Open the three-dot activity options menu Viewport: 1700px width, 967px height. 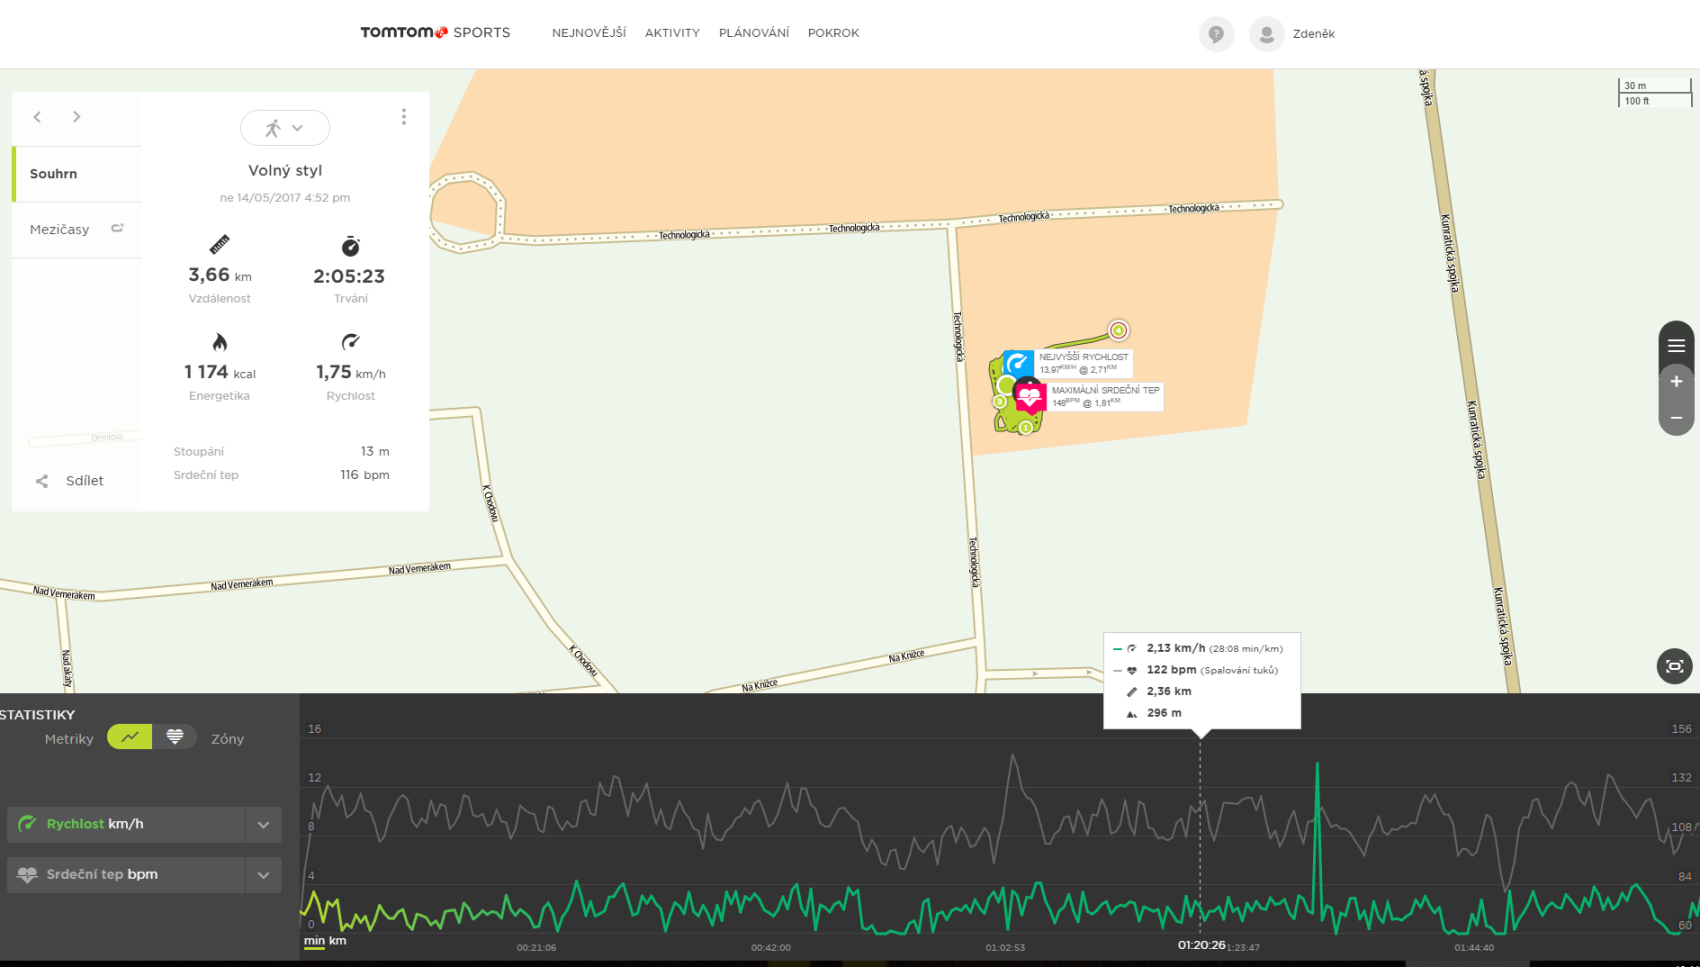[x=404, y=117]
